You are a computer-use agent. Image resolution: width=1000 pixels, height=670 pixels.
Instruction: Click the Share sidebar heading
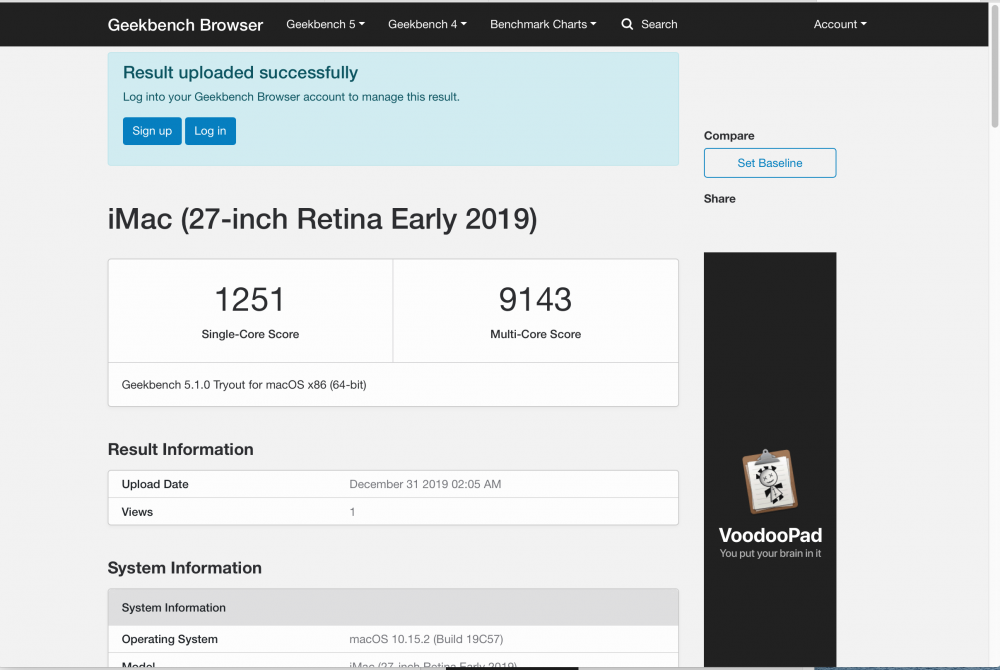coord(719,199)
